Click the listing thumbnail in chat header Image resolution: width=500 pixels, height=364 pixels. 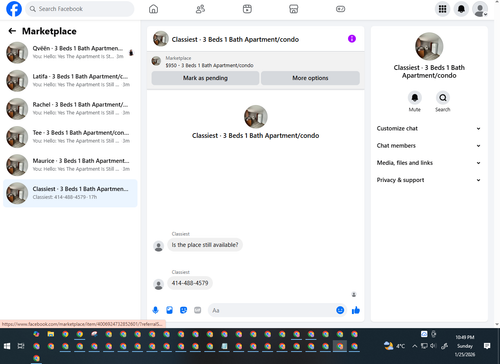click(x=161, y=39)
